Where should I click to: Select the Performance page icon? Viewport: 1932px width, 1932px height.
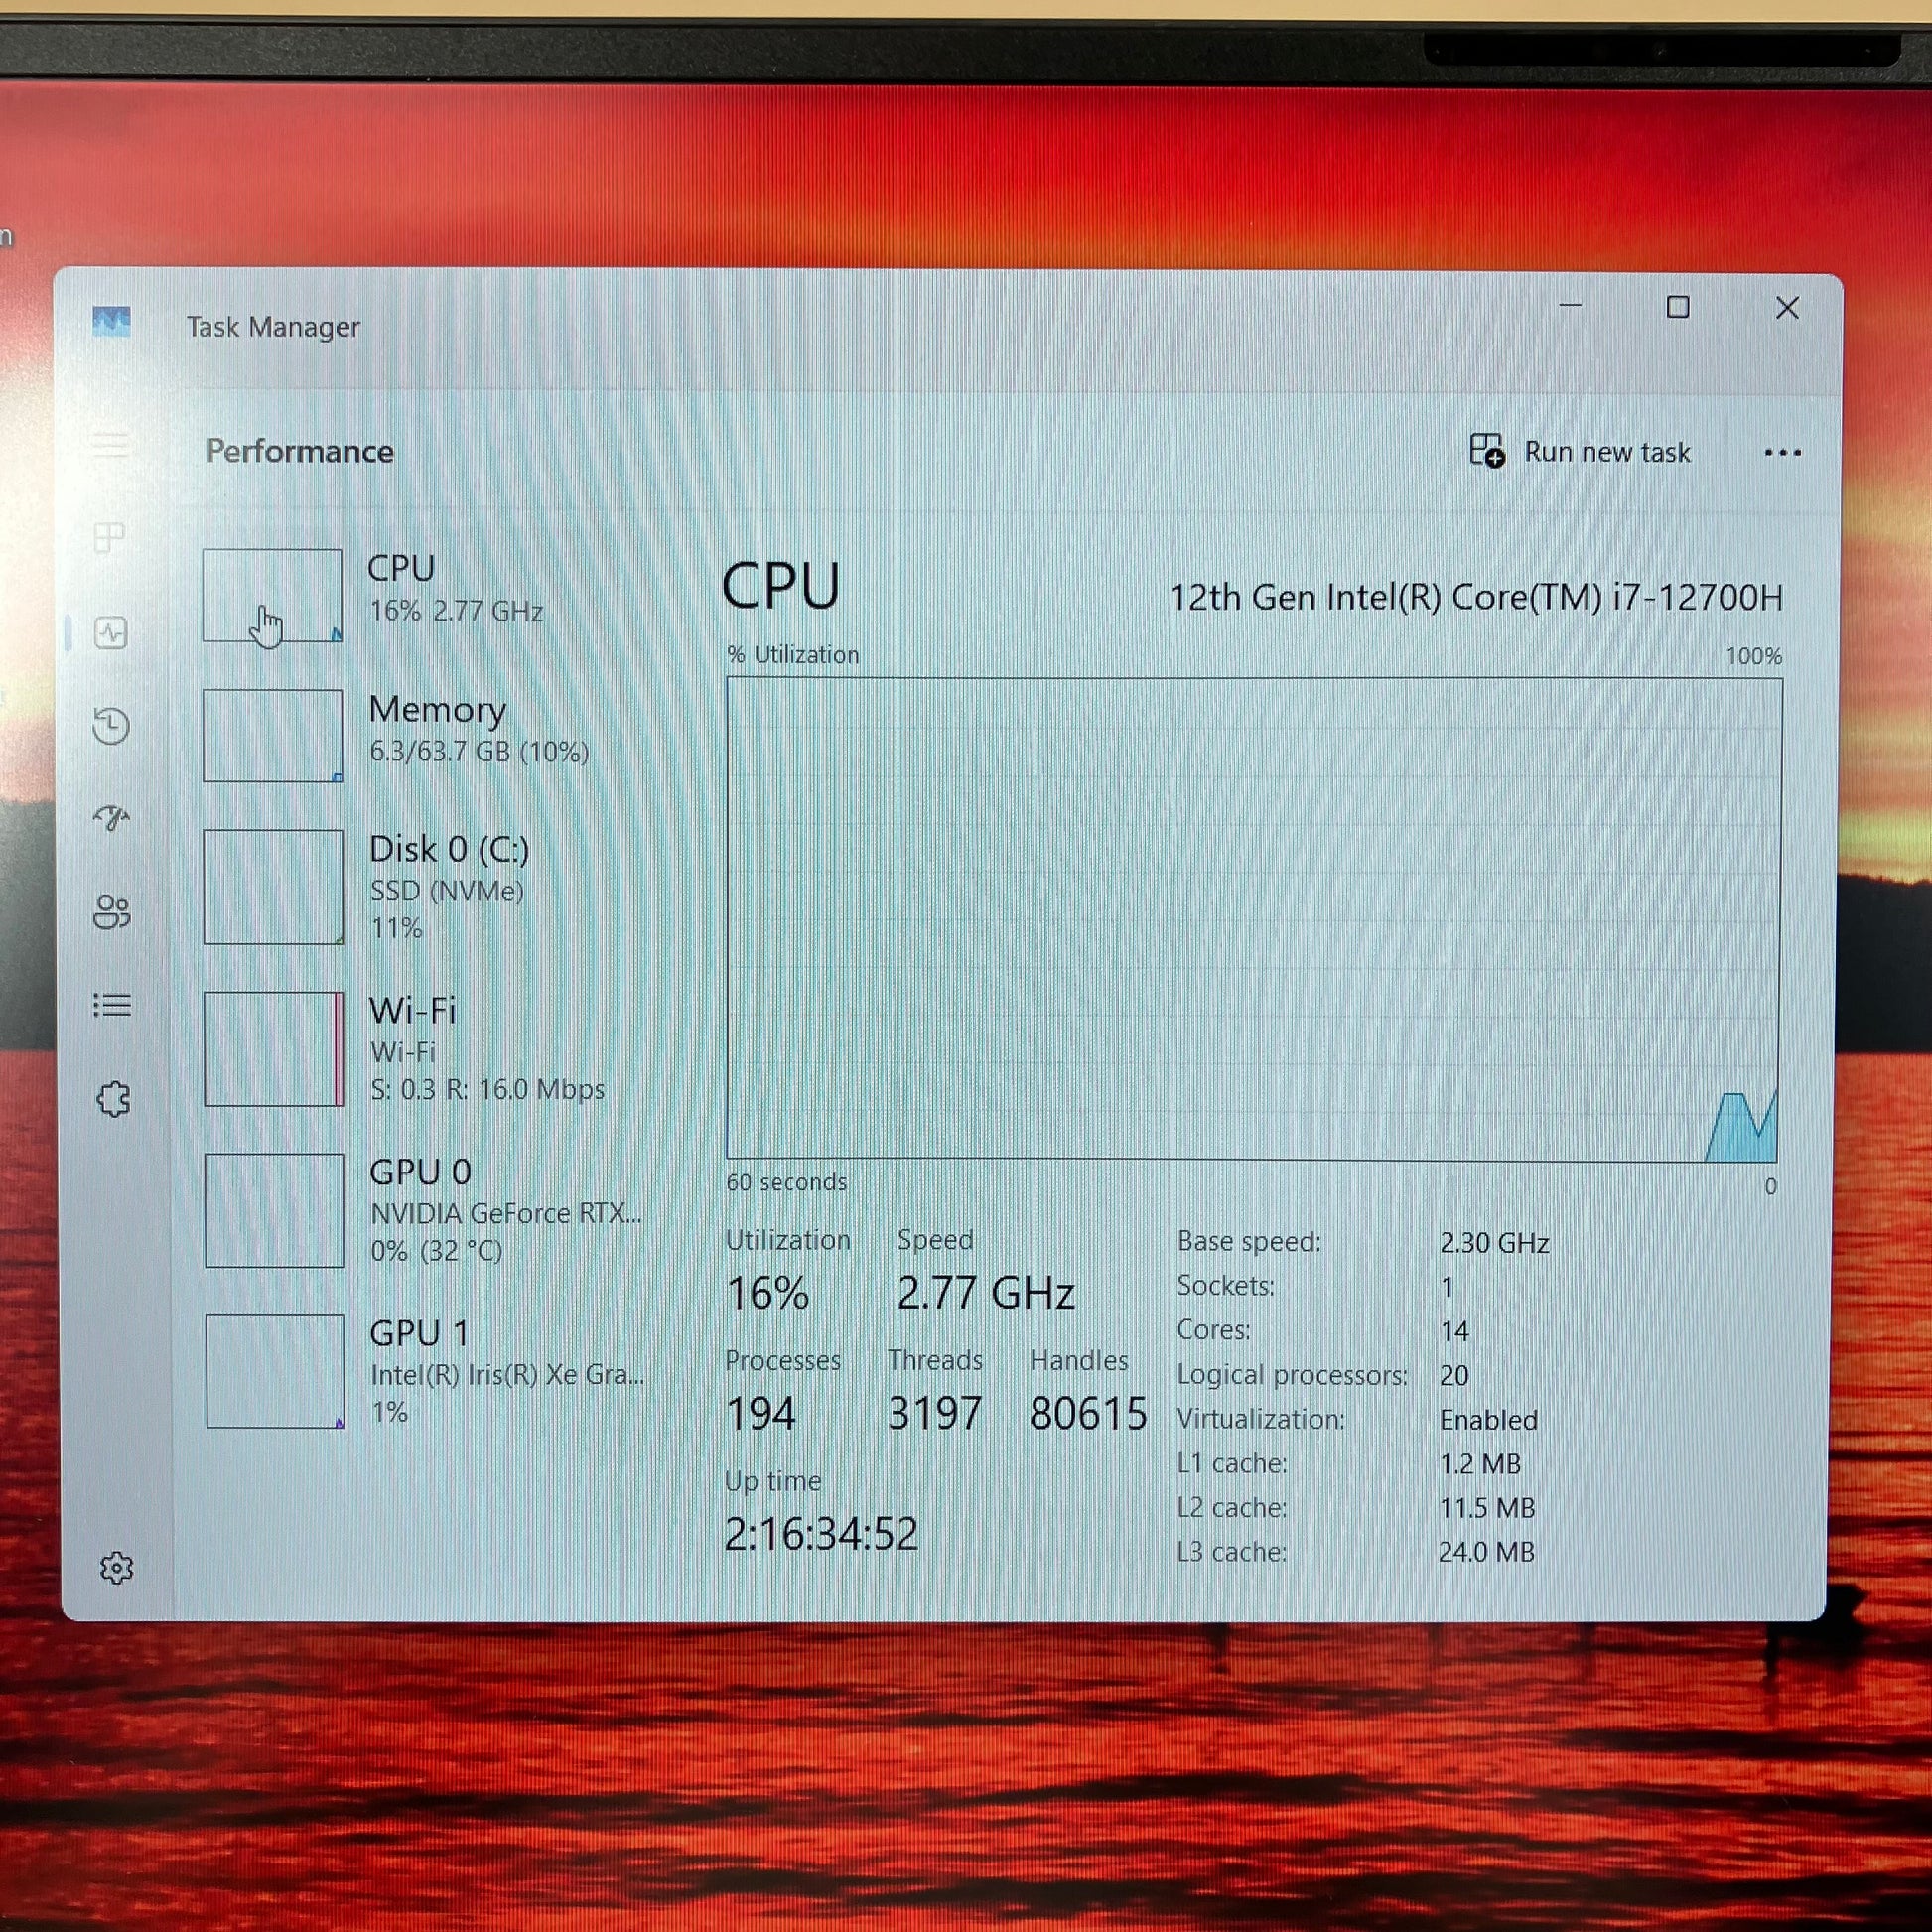(111, 632)
